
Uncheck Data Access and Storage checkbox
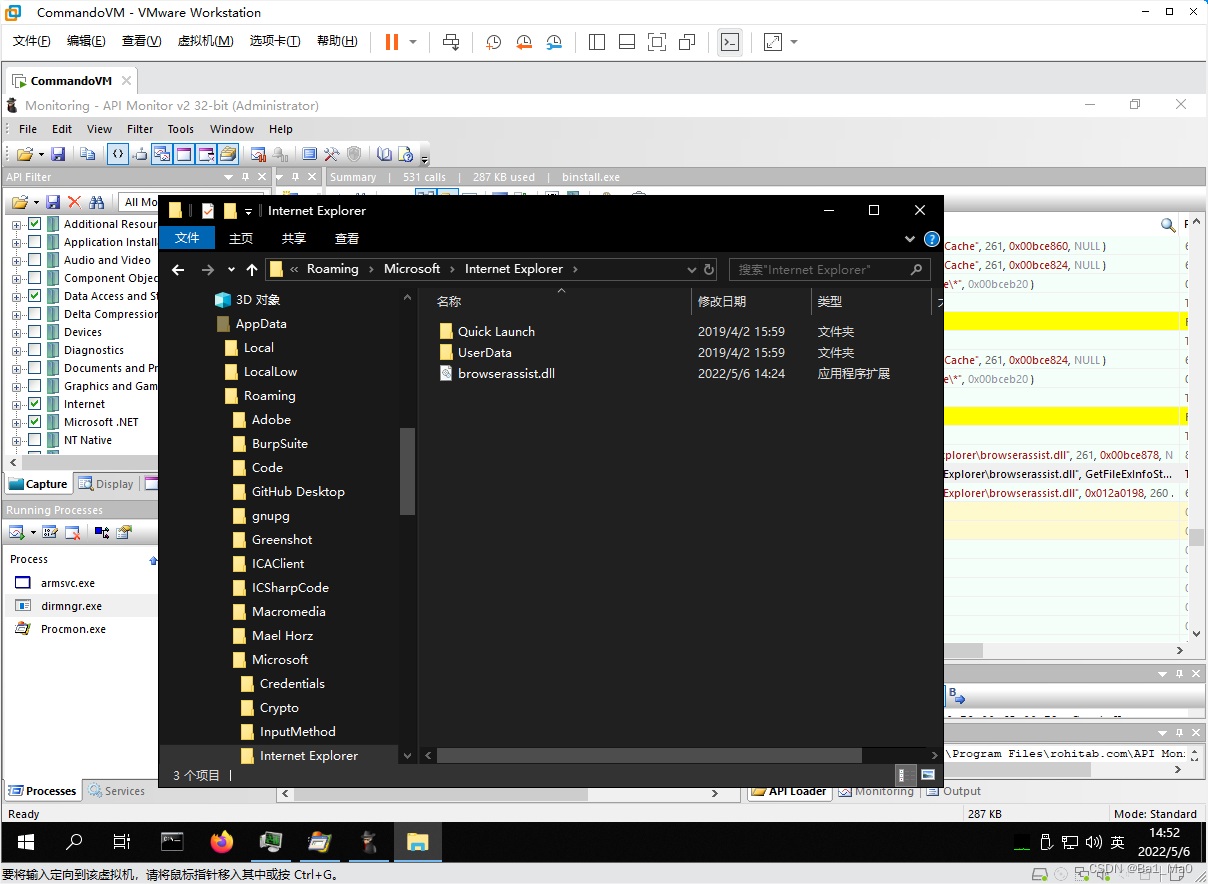(x=35, y=296)
